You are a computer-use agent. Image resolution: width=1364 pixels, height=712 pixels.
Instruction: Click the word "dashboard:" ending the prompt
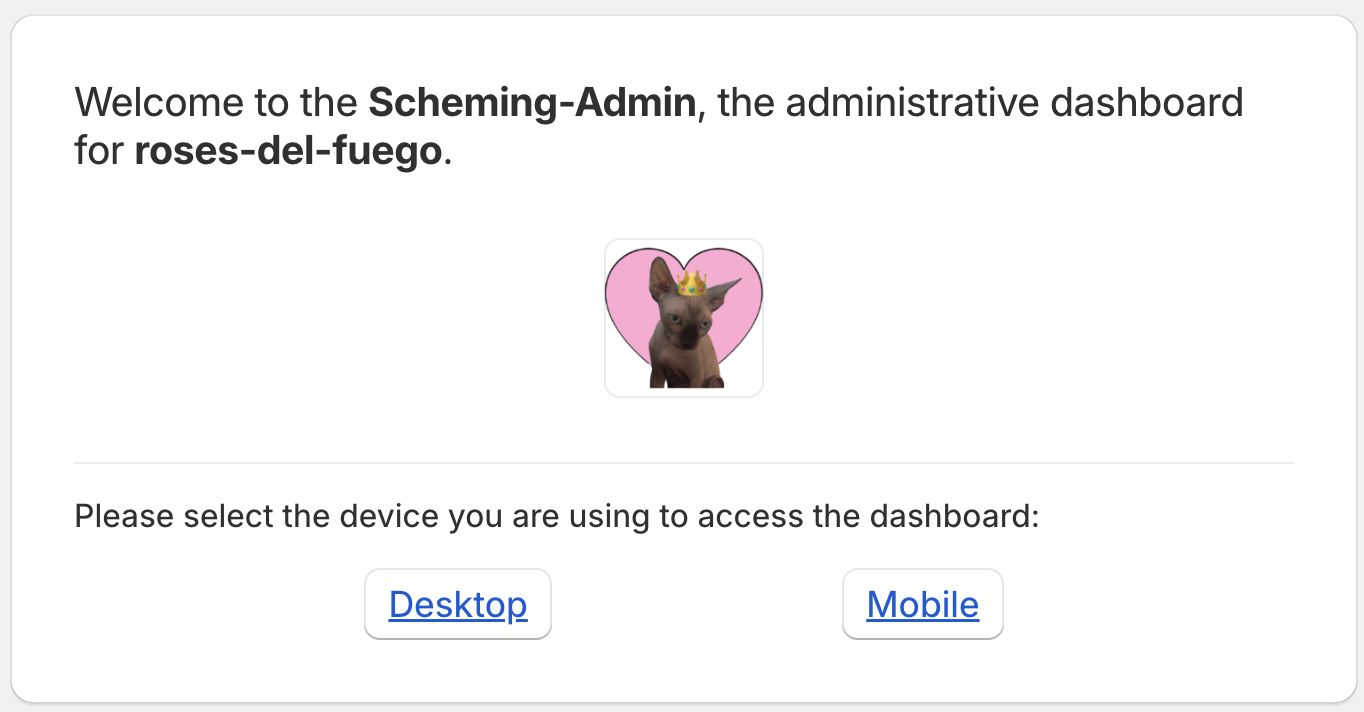pos(955,517)
